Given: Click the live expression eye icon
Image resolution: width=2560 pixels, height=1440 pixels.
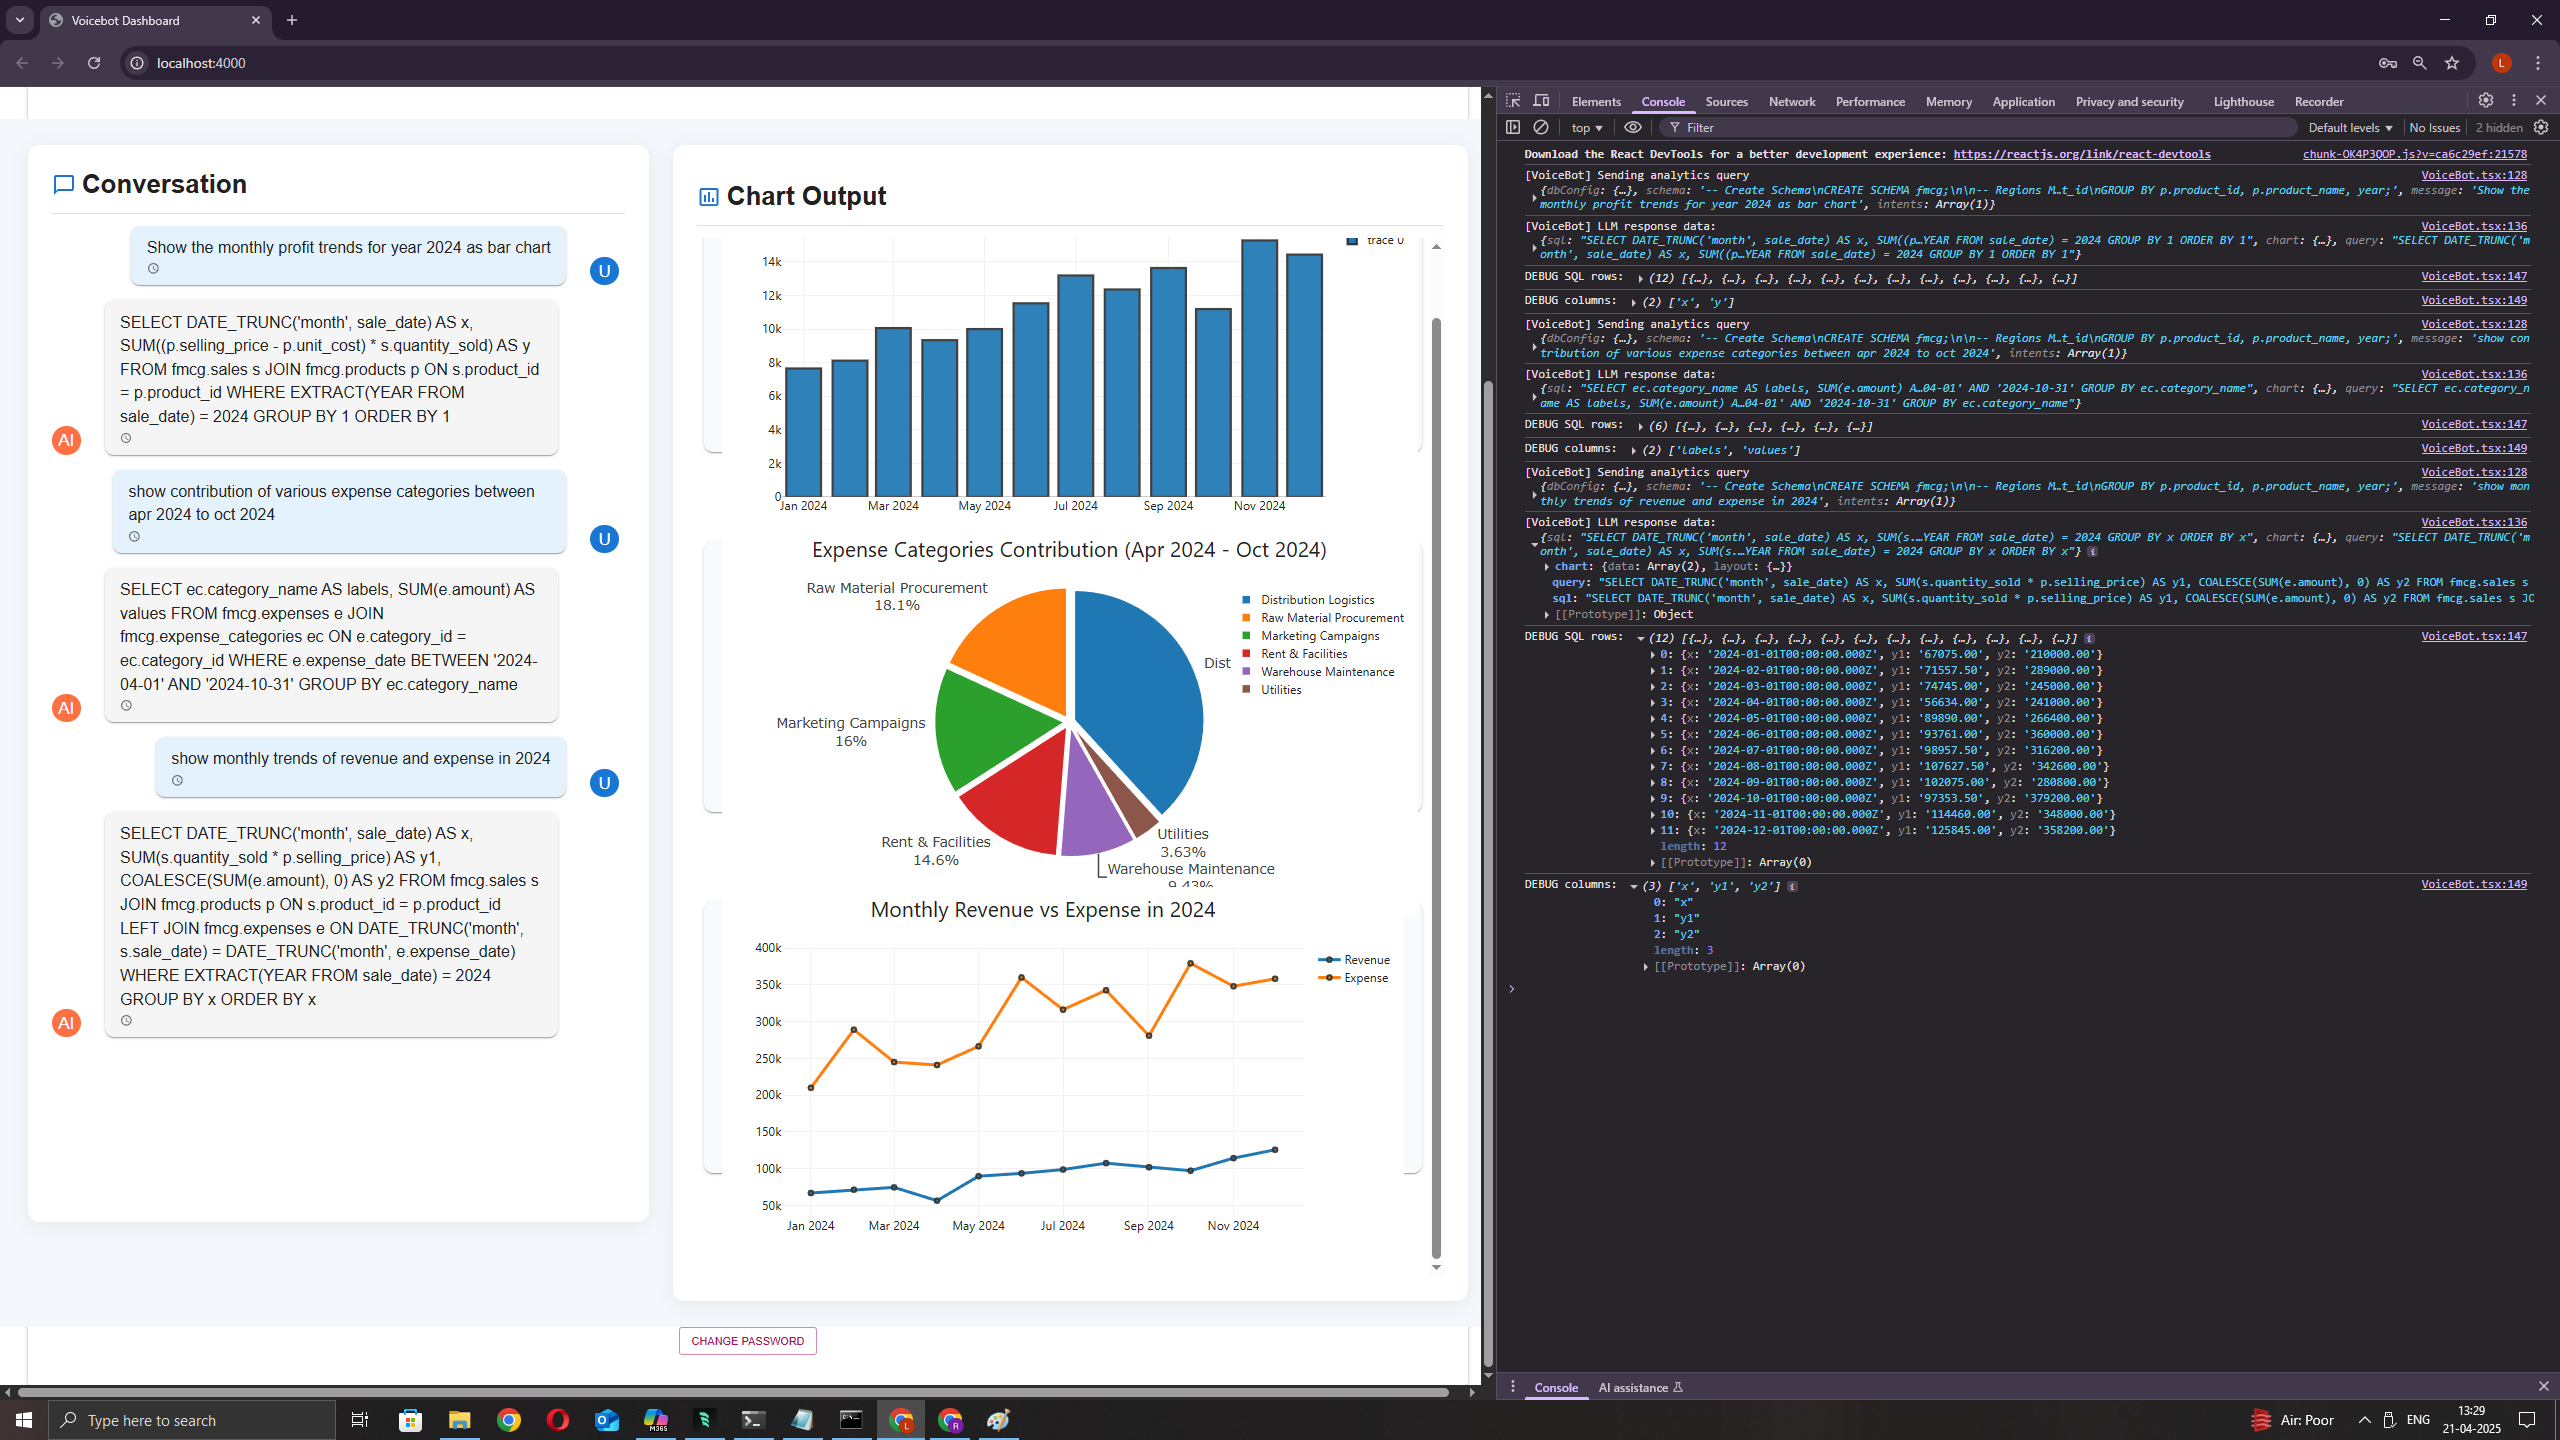Looking at the screenshot, I should point(1633,127).
